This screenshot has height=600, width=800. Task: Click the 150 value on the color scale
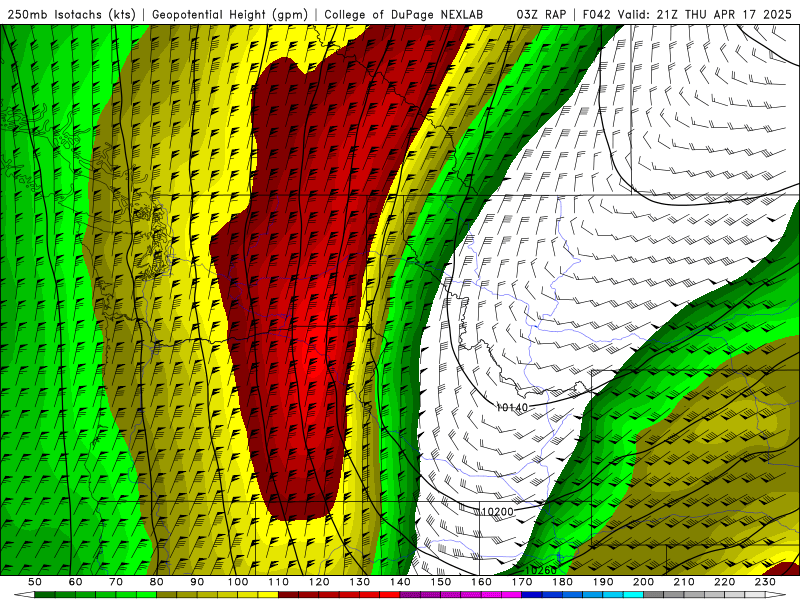point(441,582)
